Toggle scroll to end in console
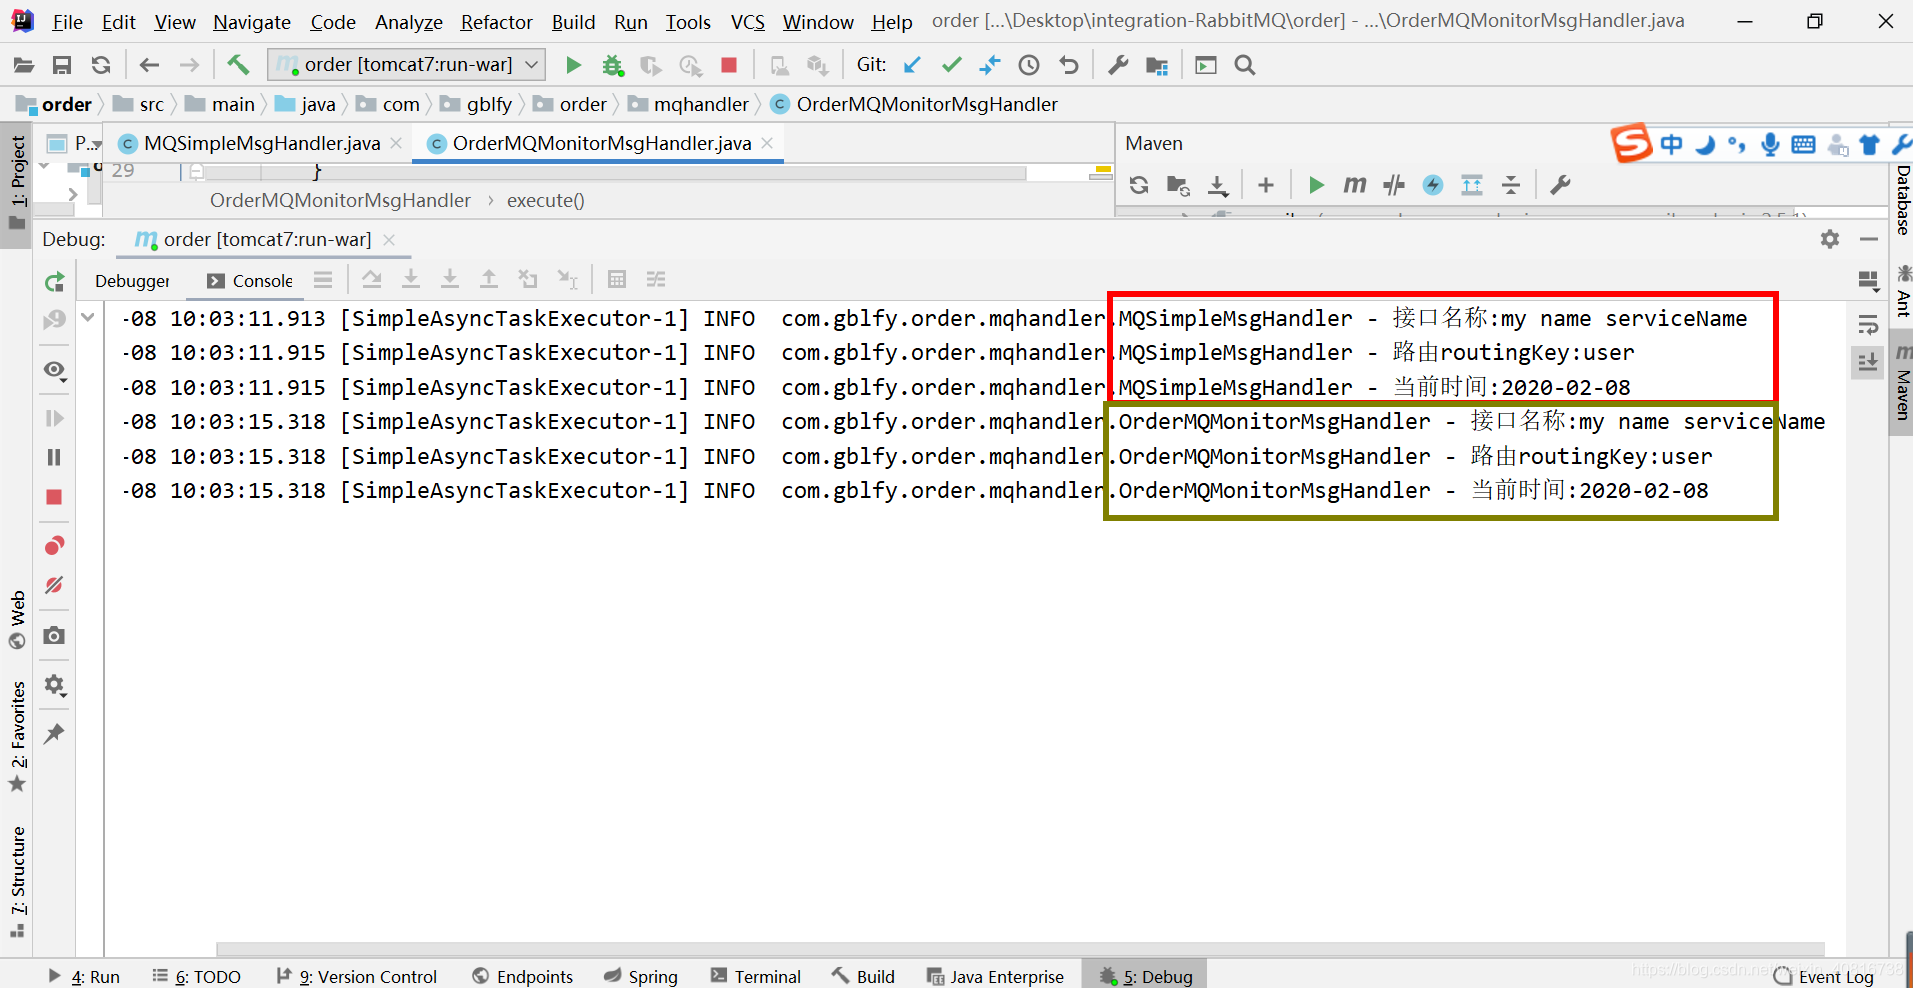The height and width of the screenshot is (988, 1913). (x=1868, y=362)
